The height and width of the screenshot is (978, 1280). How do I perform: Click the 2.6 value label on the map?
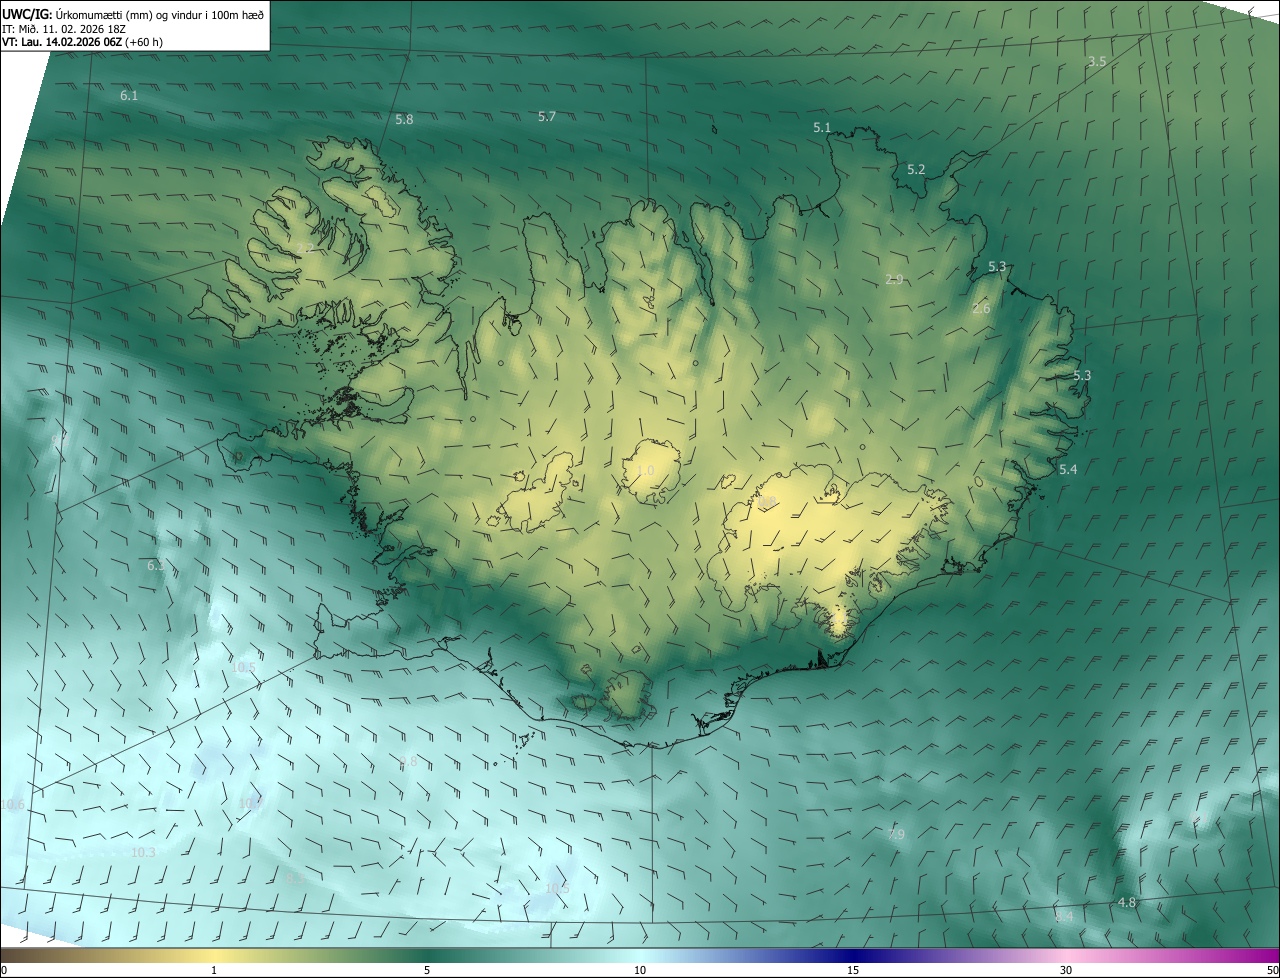coord(981,309)
